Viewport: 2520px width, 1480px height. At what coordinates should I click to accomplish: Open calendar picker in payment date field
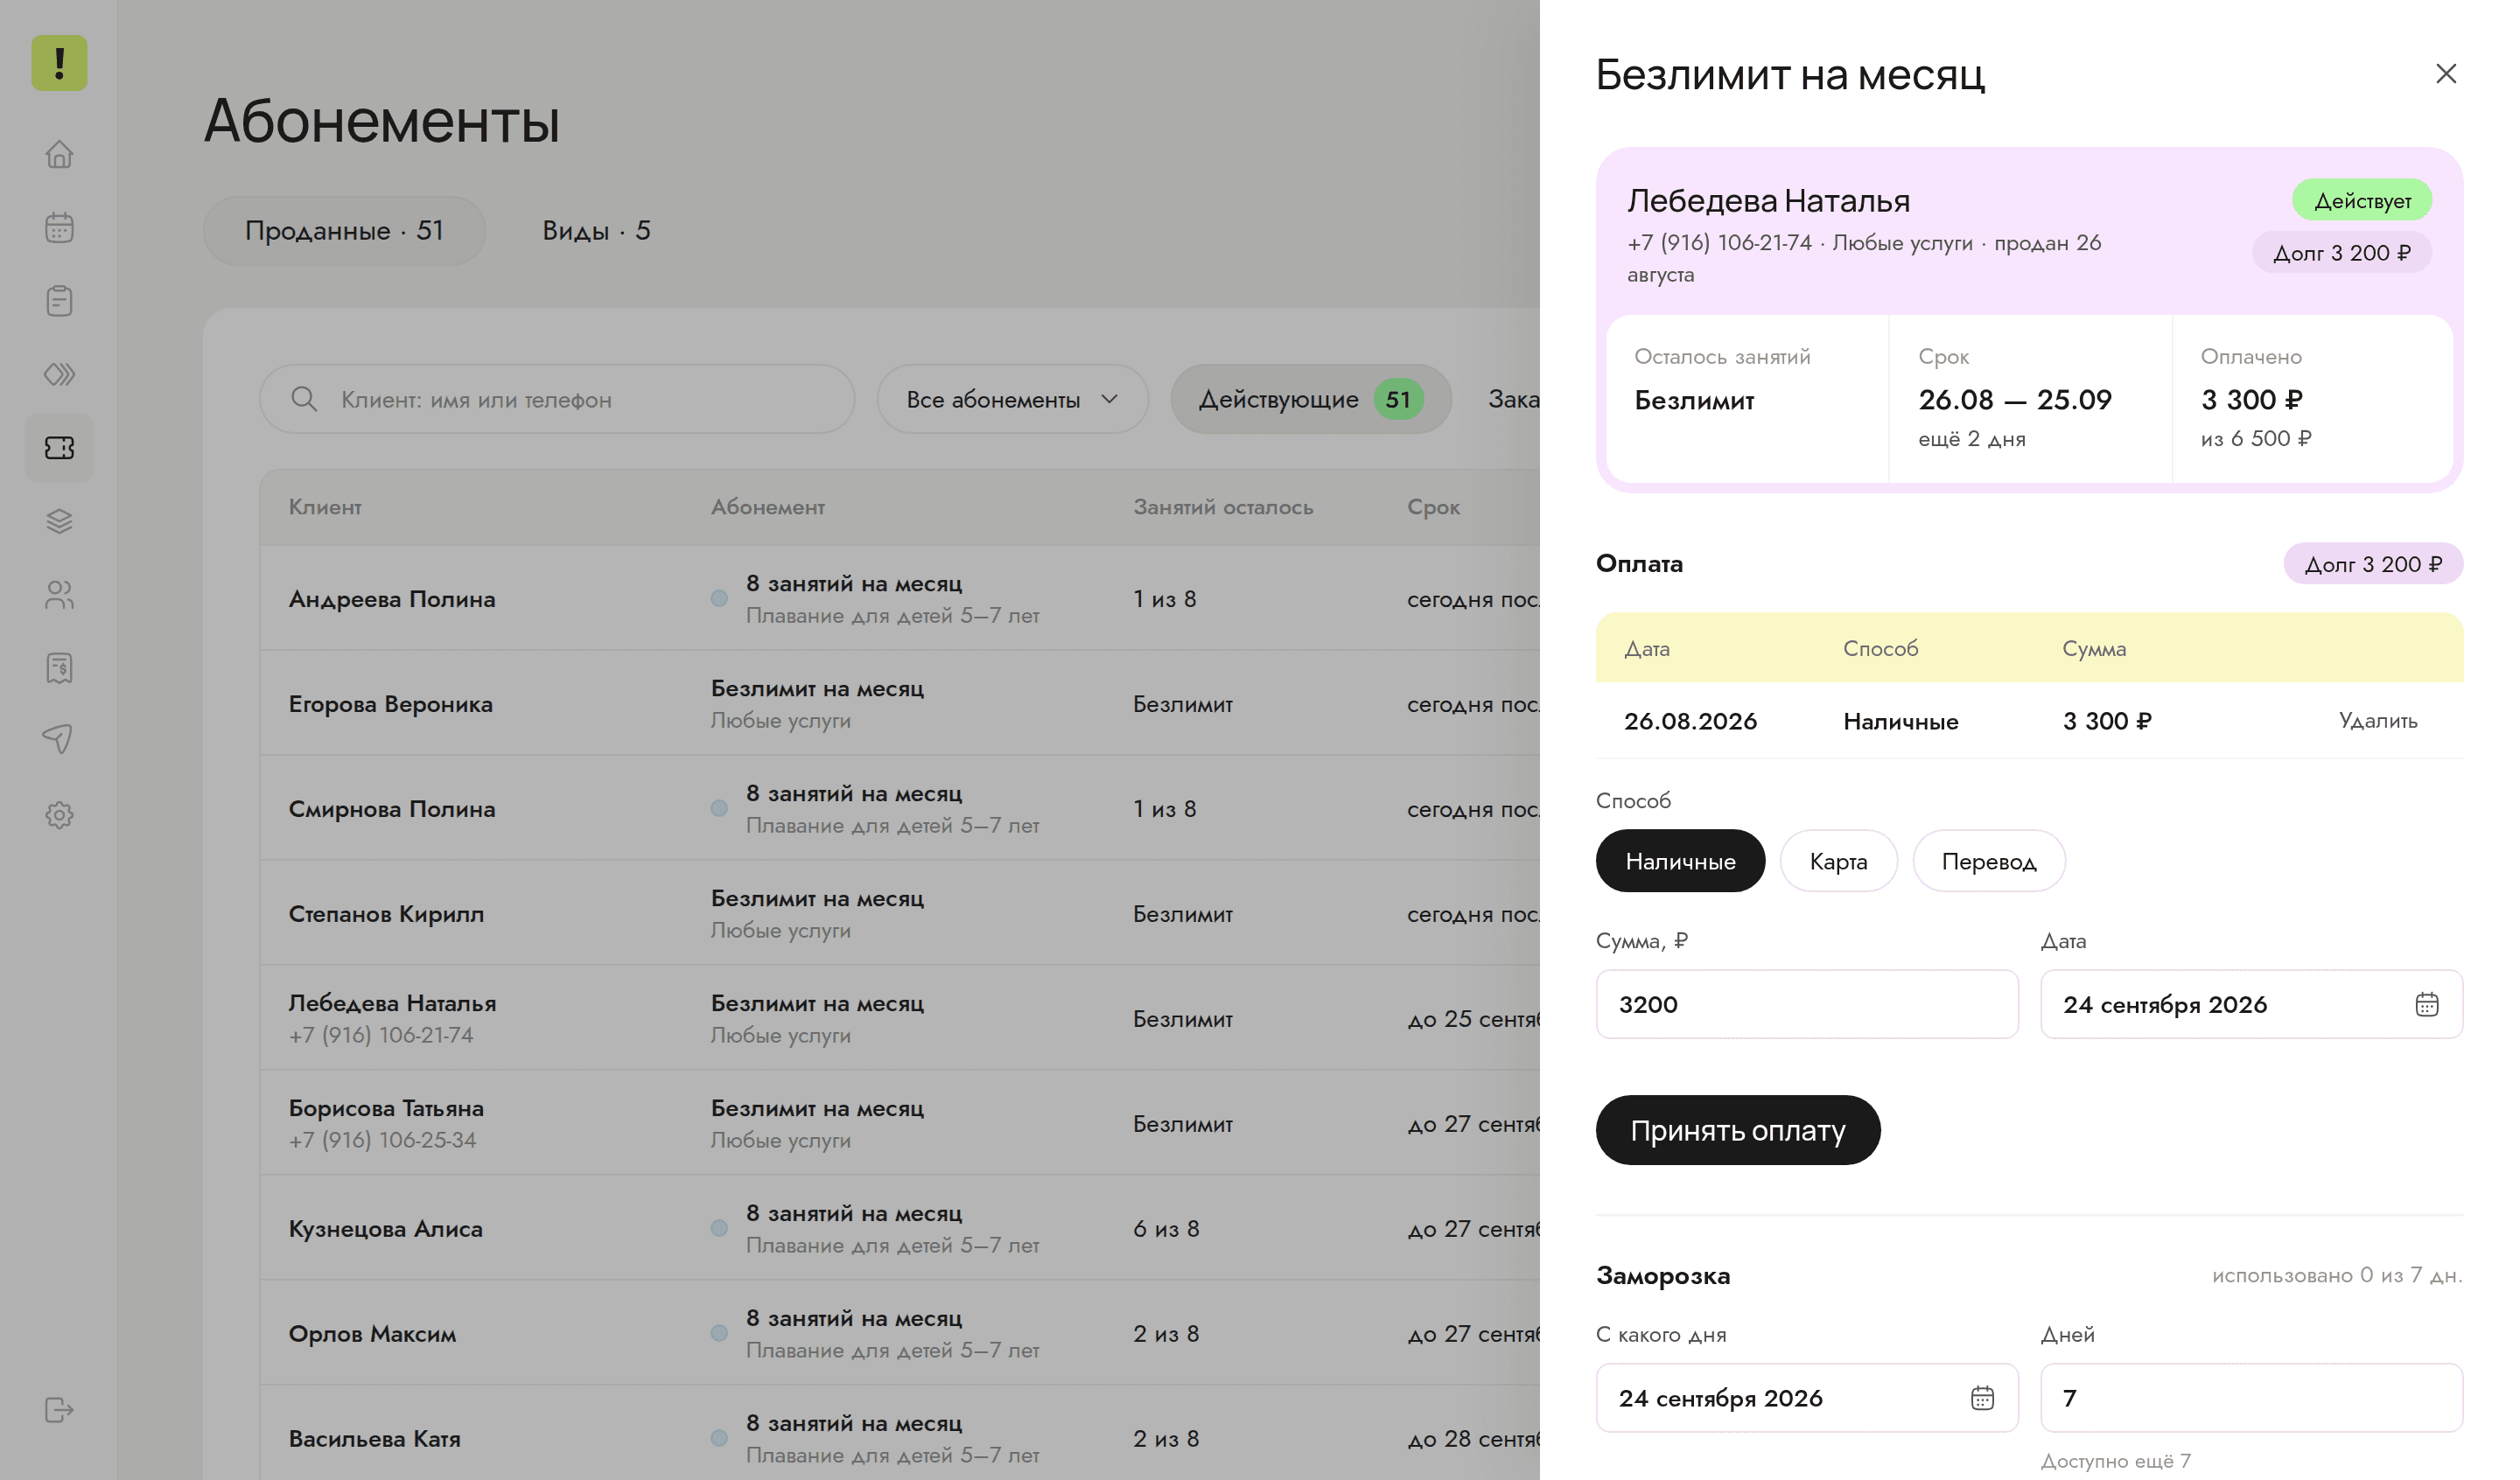click(2426, 1004)
